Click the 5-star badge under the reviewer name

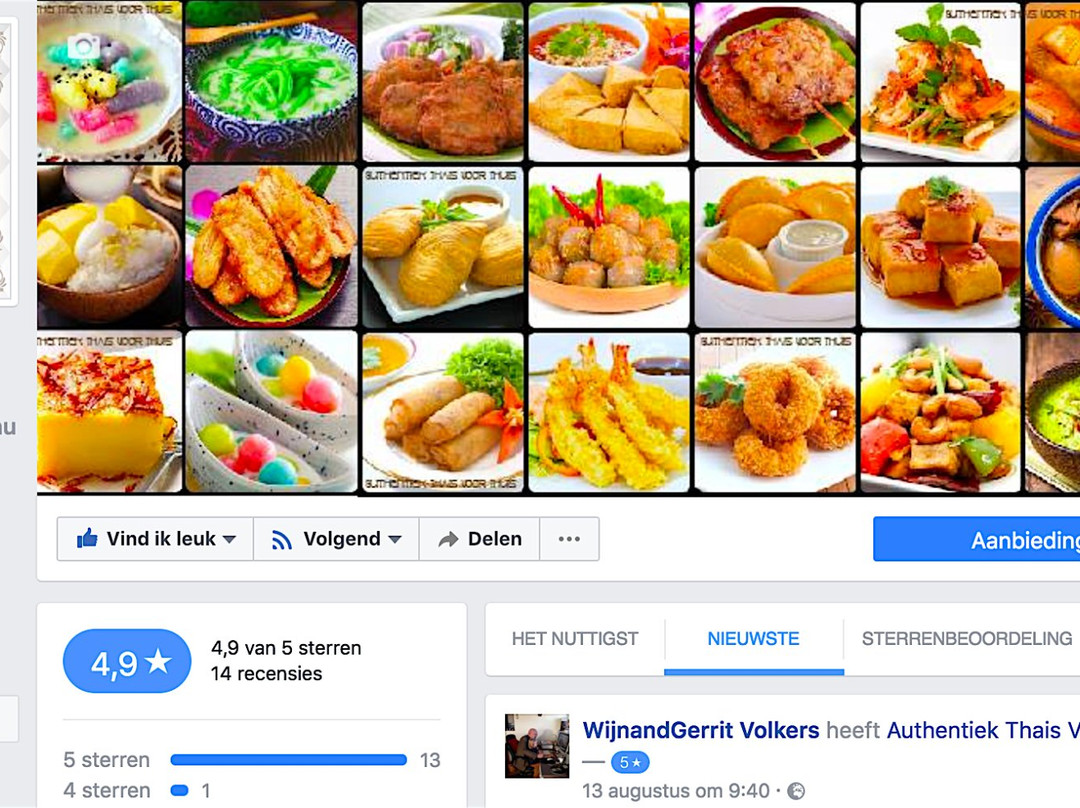[x=630, y=763]
